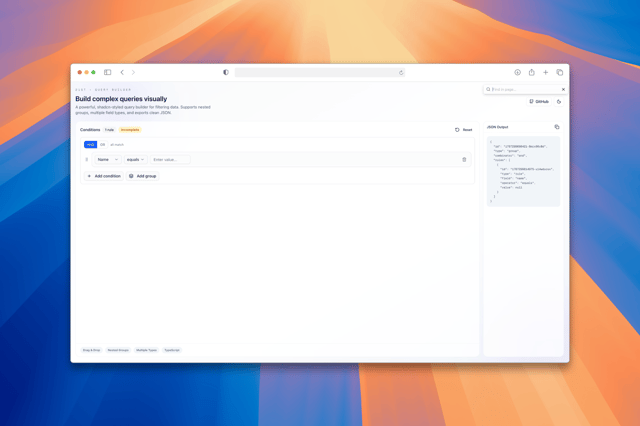The height and width of the screenshot is (426, 640).
Task: Click the Nested Groups tag
Action: tap(118, 350)
